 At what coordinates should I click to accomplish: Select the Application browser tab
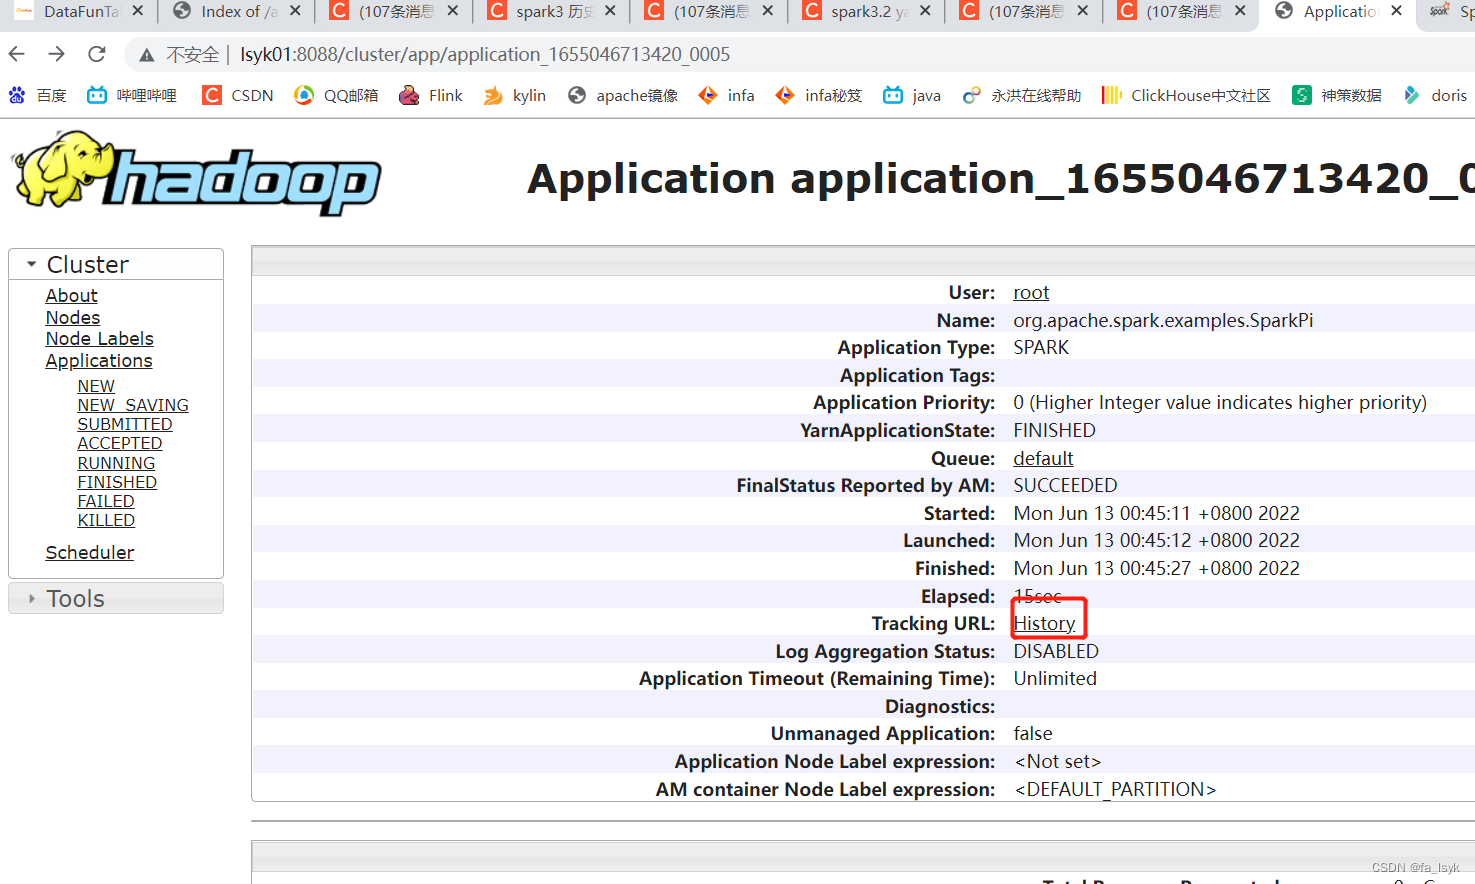coord(1340,11)
